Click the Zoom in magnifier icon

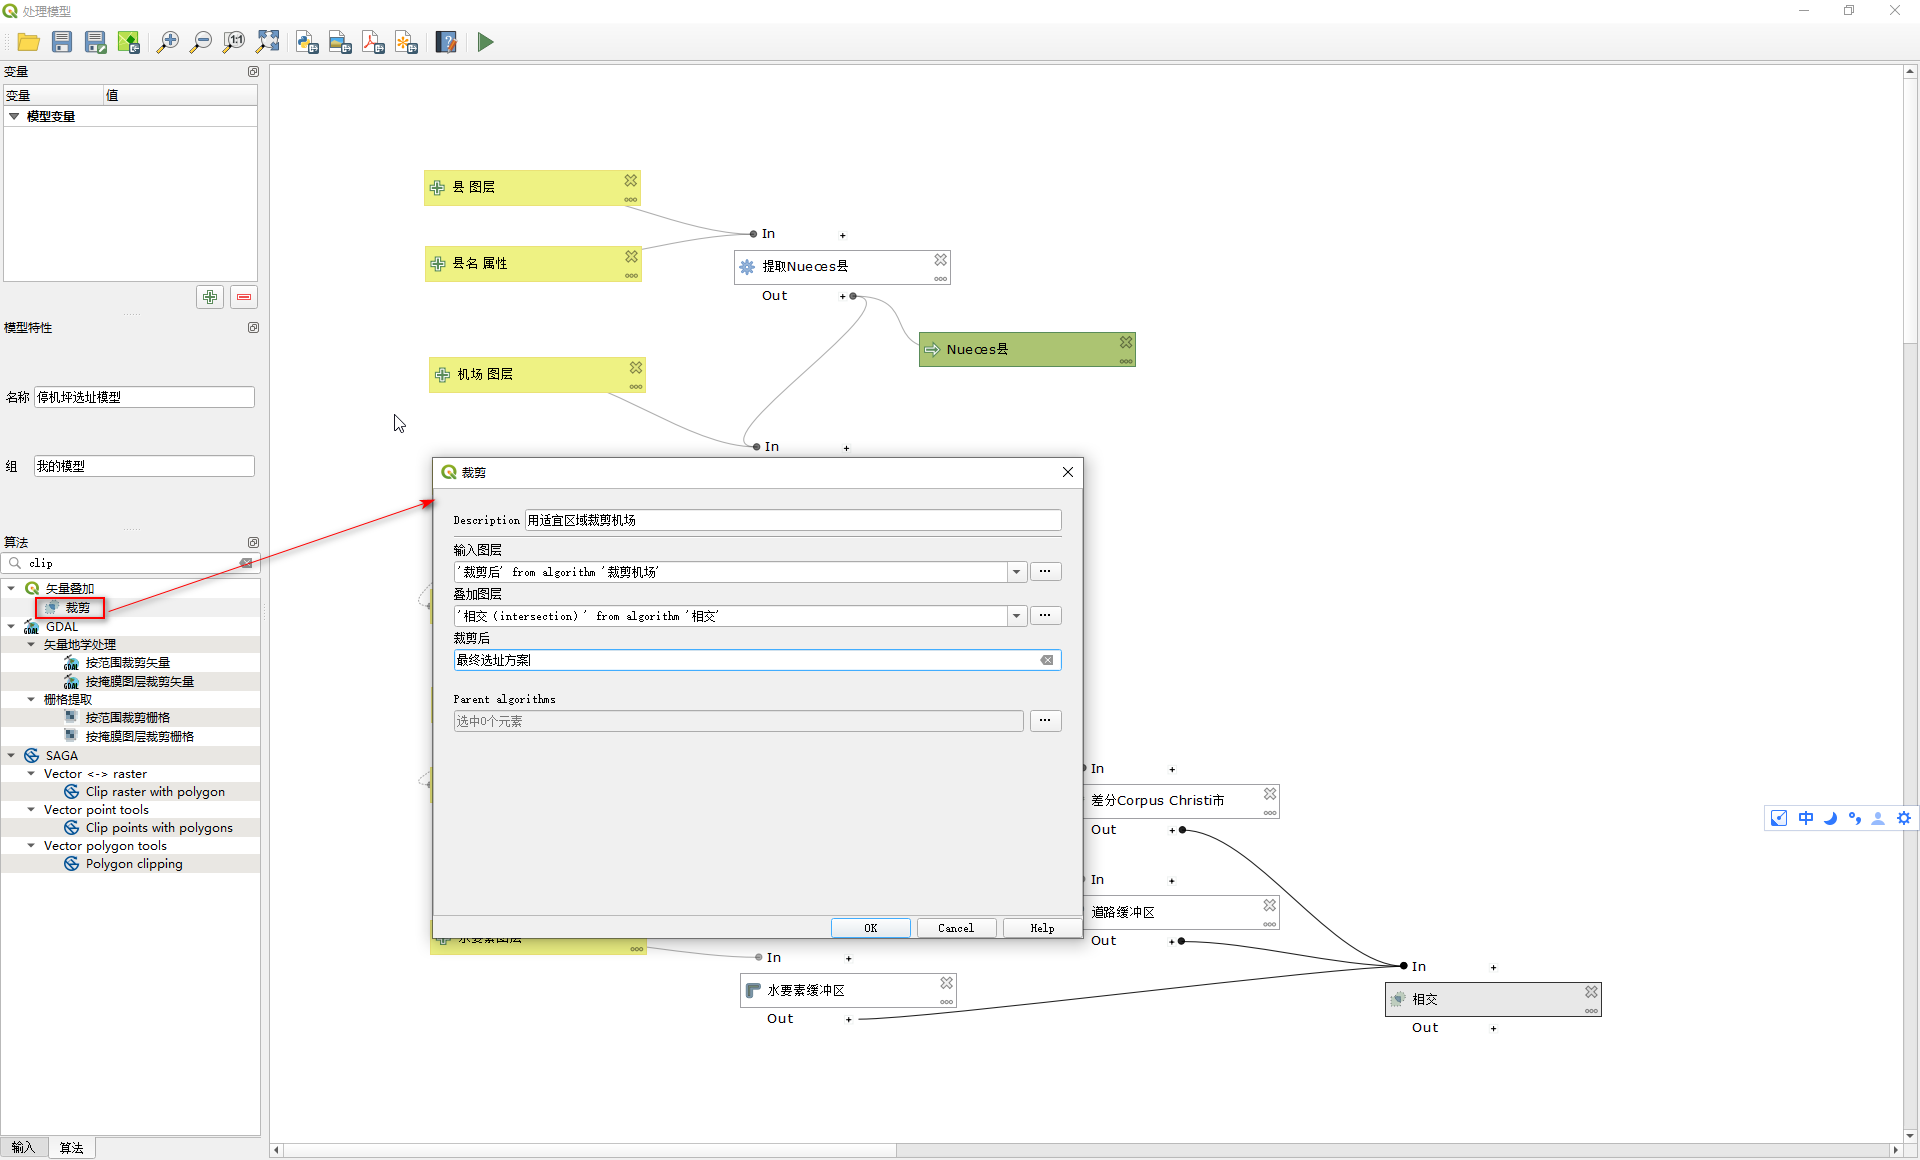(x=168, y=42)
